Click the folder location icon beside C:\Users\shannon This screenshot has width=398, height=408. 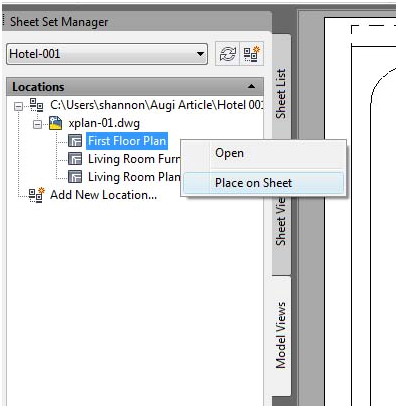pyautogui.click(x=36, y=105)
